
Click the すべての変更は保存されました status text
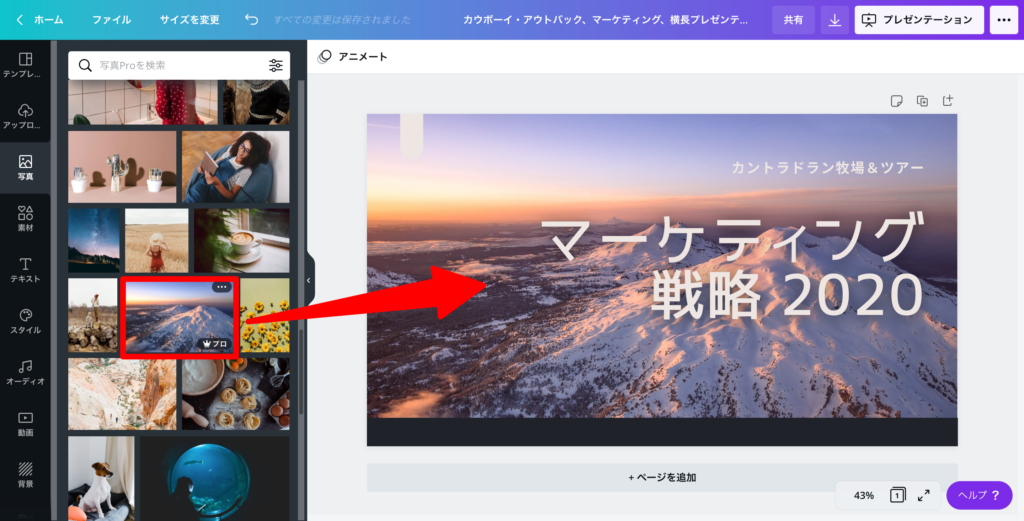[x=342, y=20]
